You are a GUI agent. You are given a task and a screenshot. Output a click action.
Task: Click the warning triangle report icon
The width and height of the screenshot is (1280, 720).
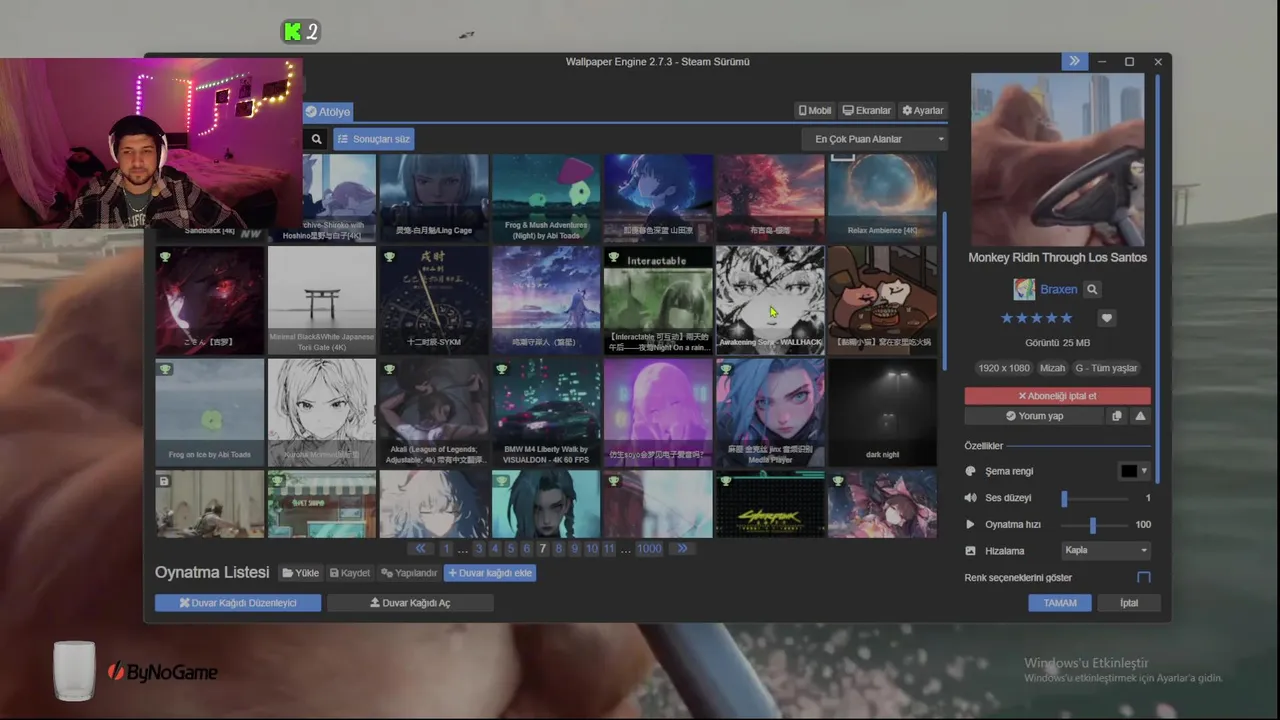pos(1141,416)
